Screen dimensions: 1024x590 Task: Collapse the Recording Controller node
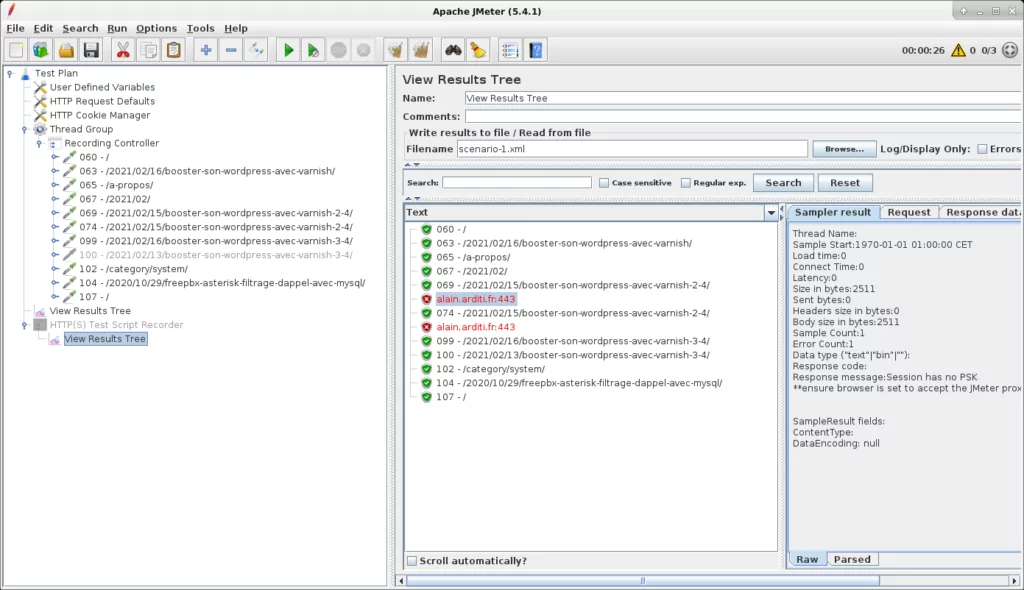[x=39, y=143]
